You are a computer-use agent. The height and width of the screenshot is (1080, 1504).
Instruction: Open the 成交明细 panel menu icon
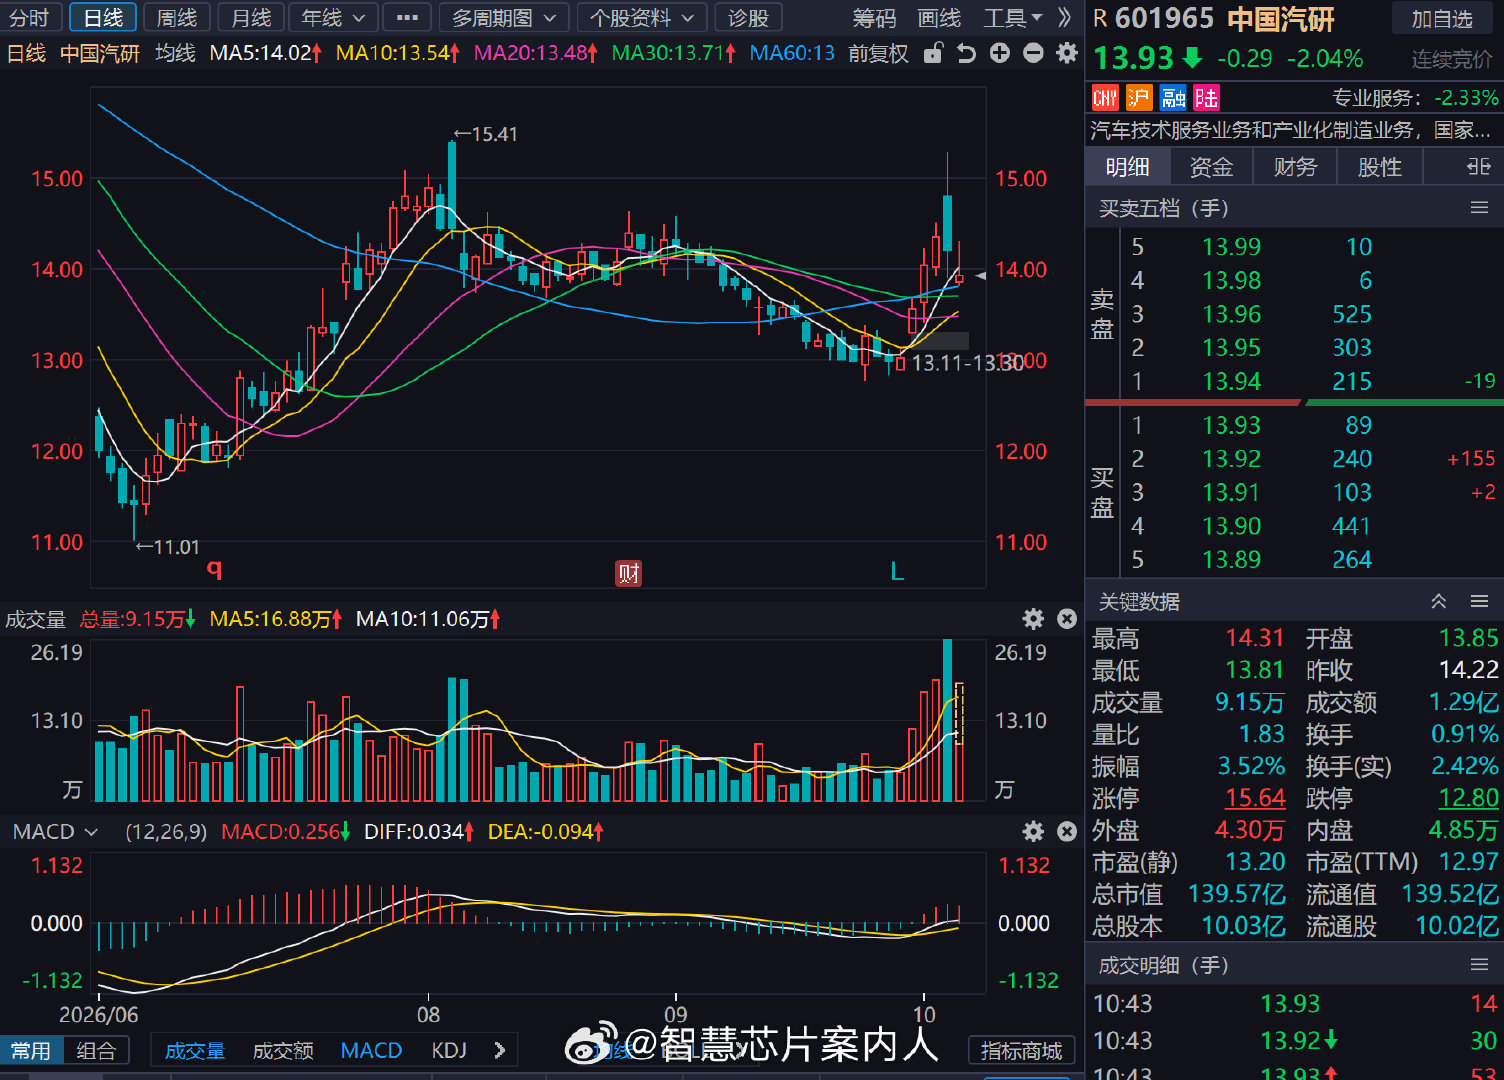coord(1480,965)
